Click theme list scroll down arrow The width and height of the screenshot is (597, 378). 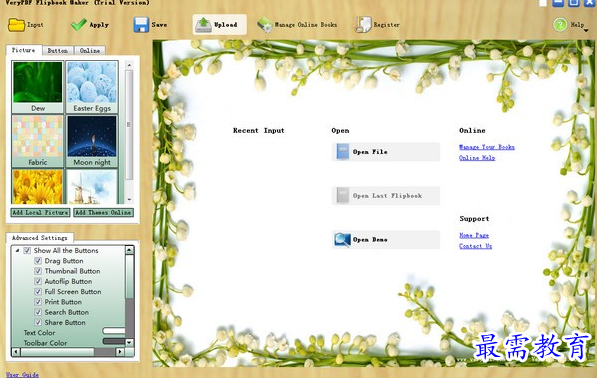coord(129,199)
